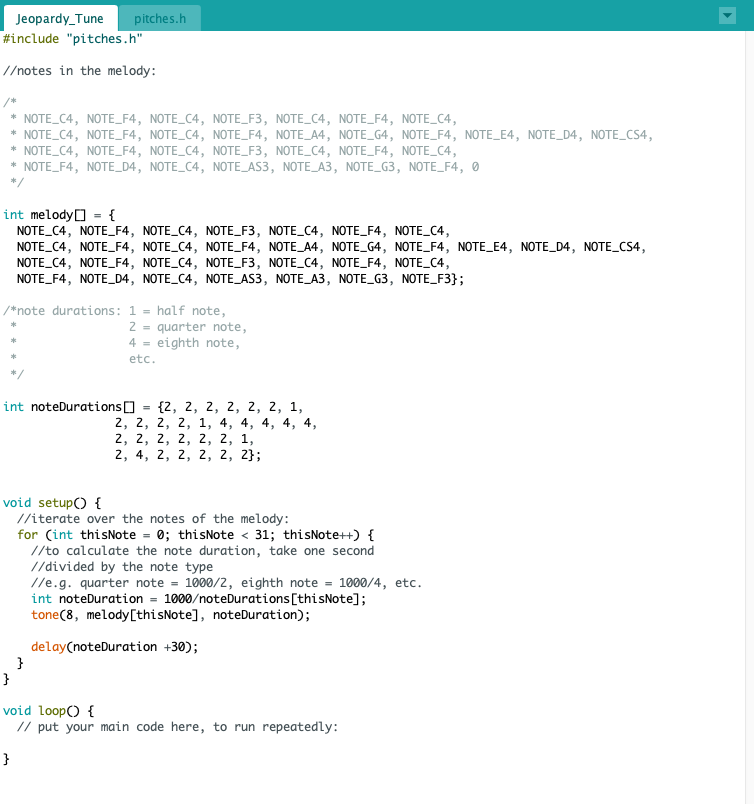
Task: Click "//iterate over the notes" comment
Action: coord(152,518)
